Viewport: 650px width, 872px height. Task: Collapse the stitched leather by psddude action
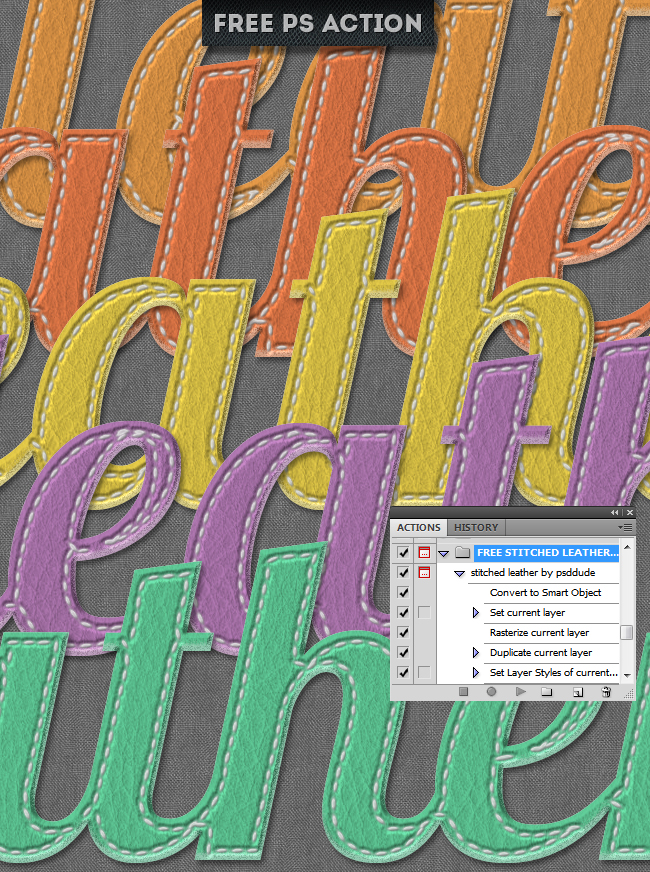tap(459, 573)
